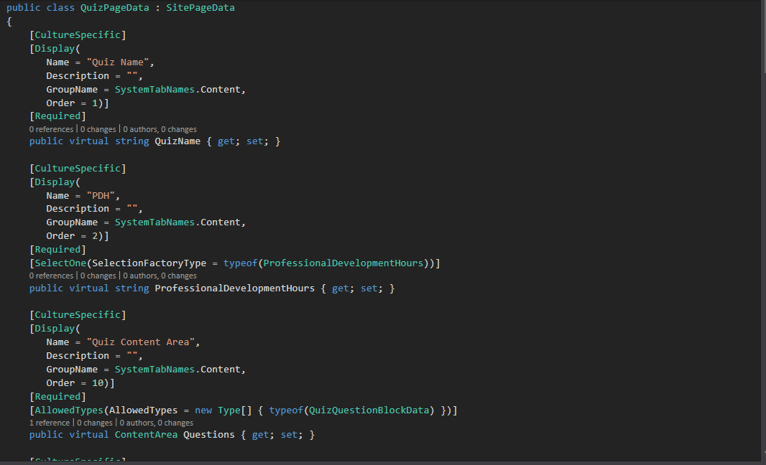This screenshot has height=465, width=766.
Task: Click the ContentArea return type
Action: (146, 435)
